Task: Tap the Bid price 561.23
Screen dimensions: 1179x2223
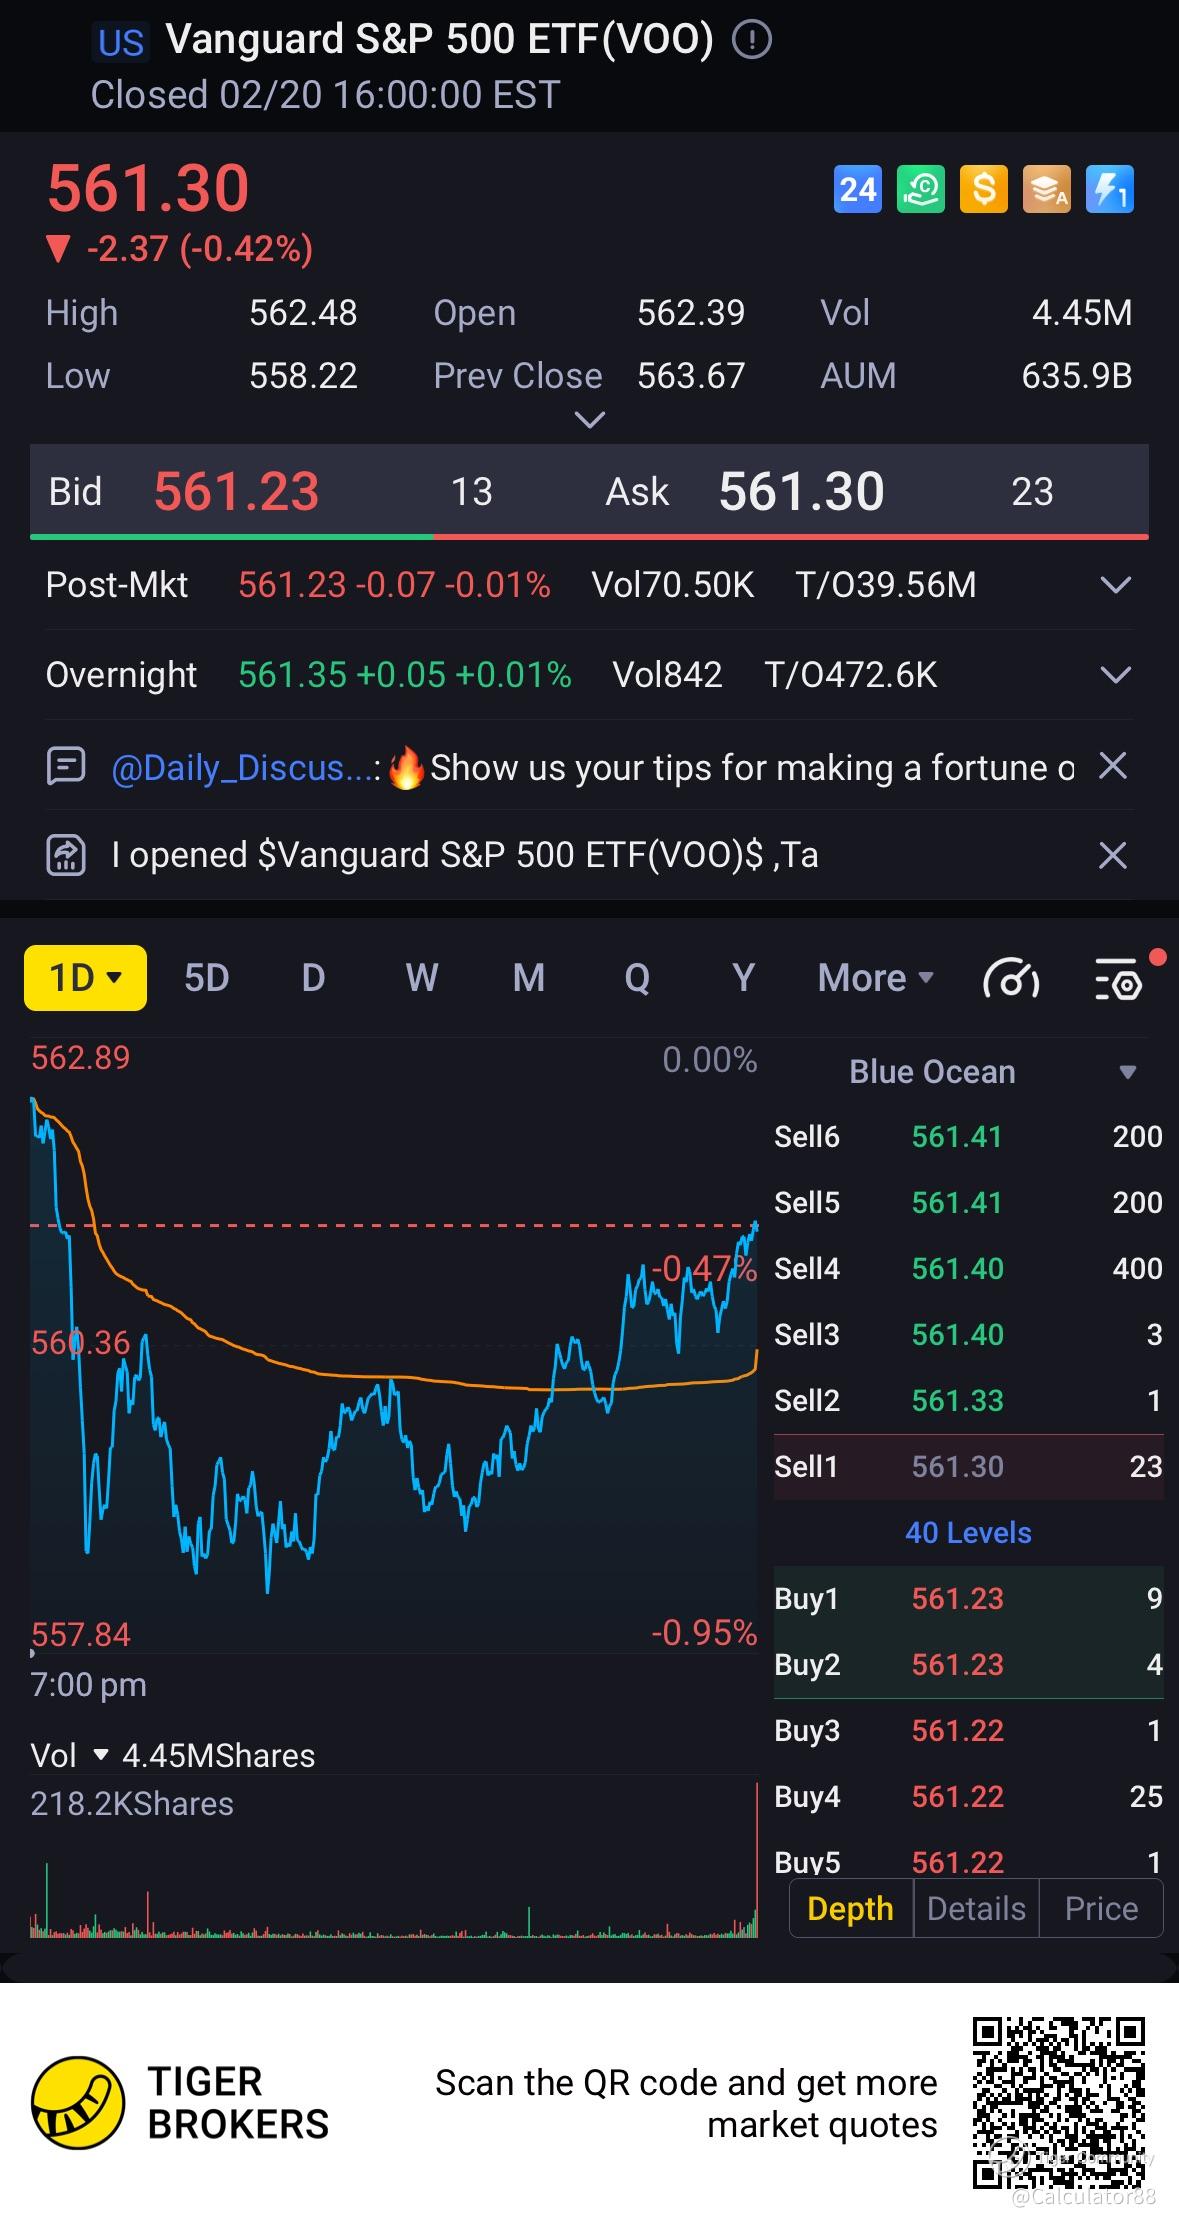Action: pos(236,491)
